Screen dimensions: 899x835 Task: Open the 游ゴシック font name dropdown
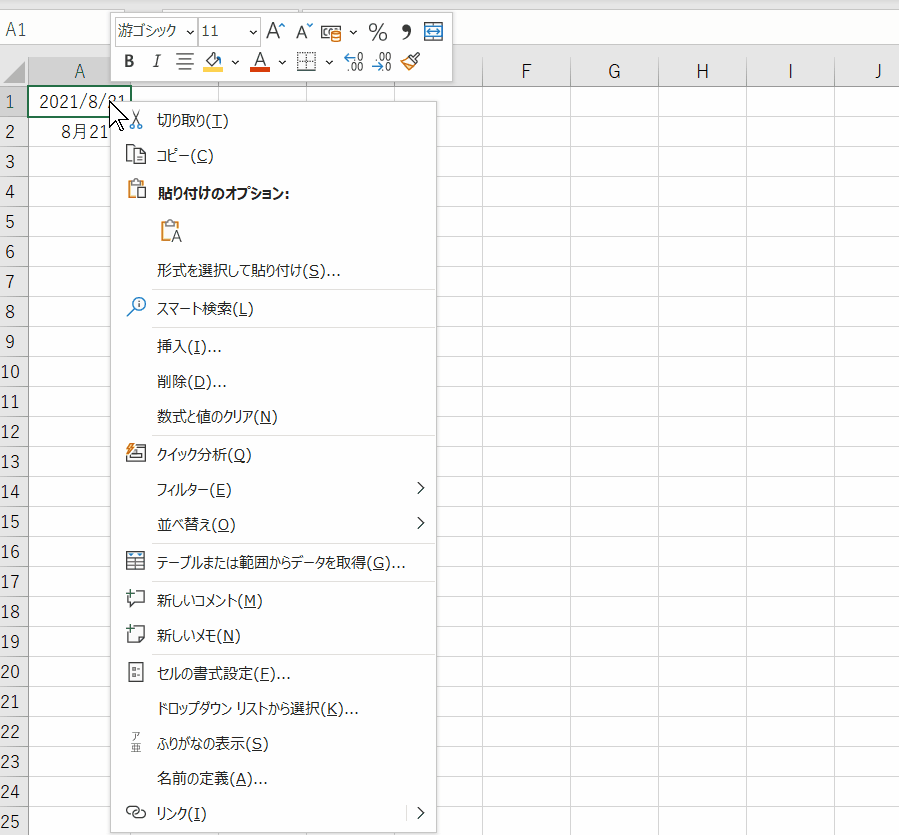coord(192,31)
